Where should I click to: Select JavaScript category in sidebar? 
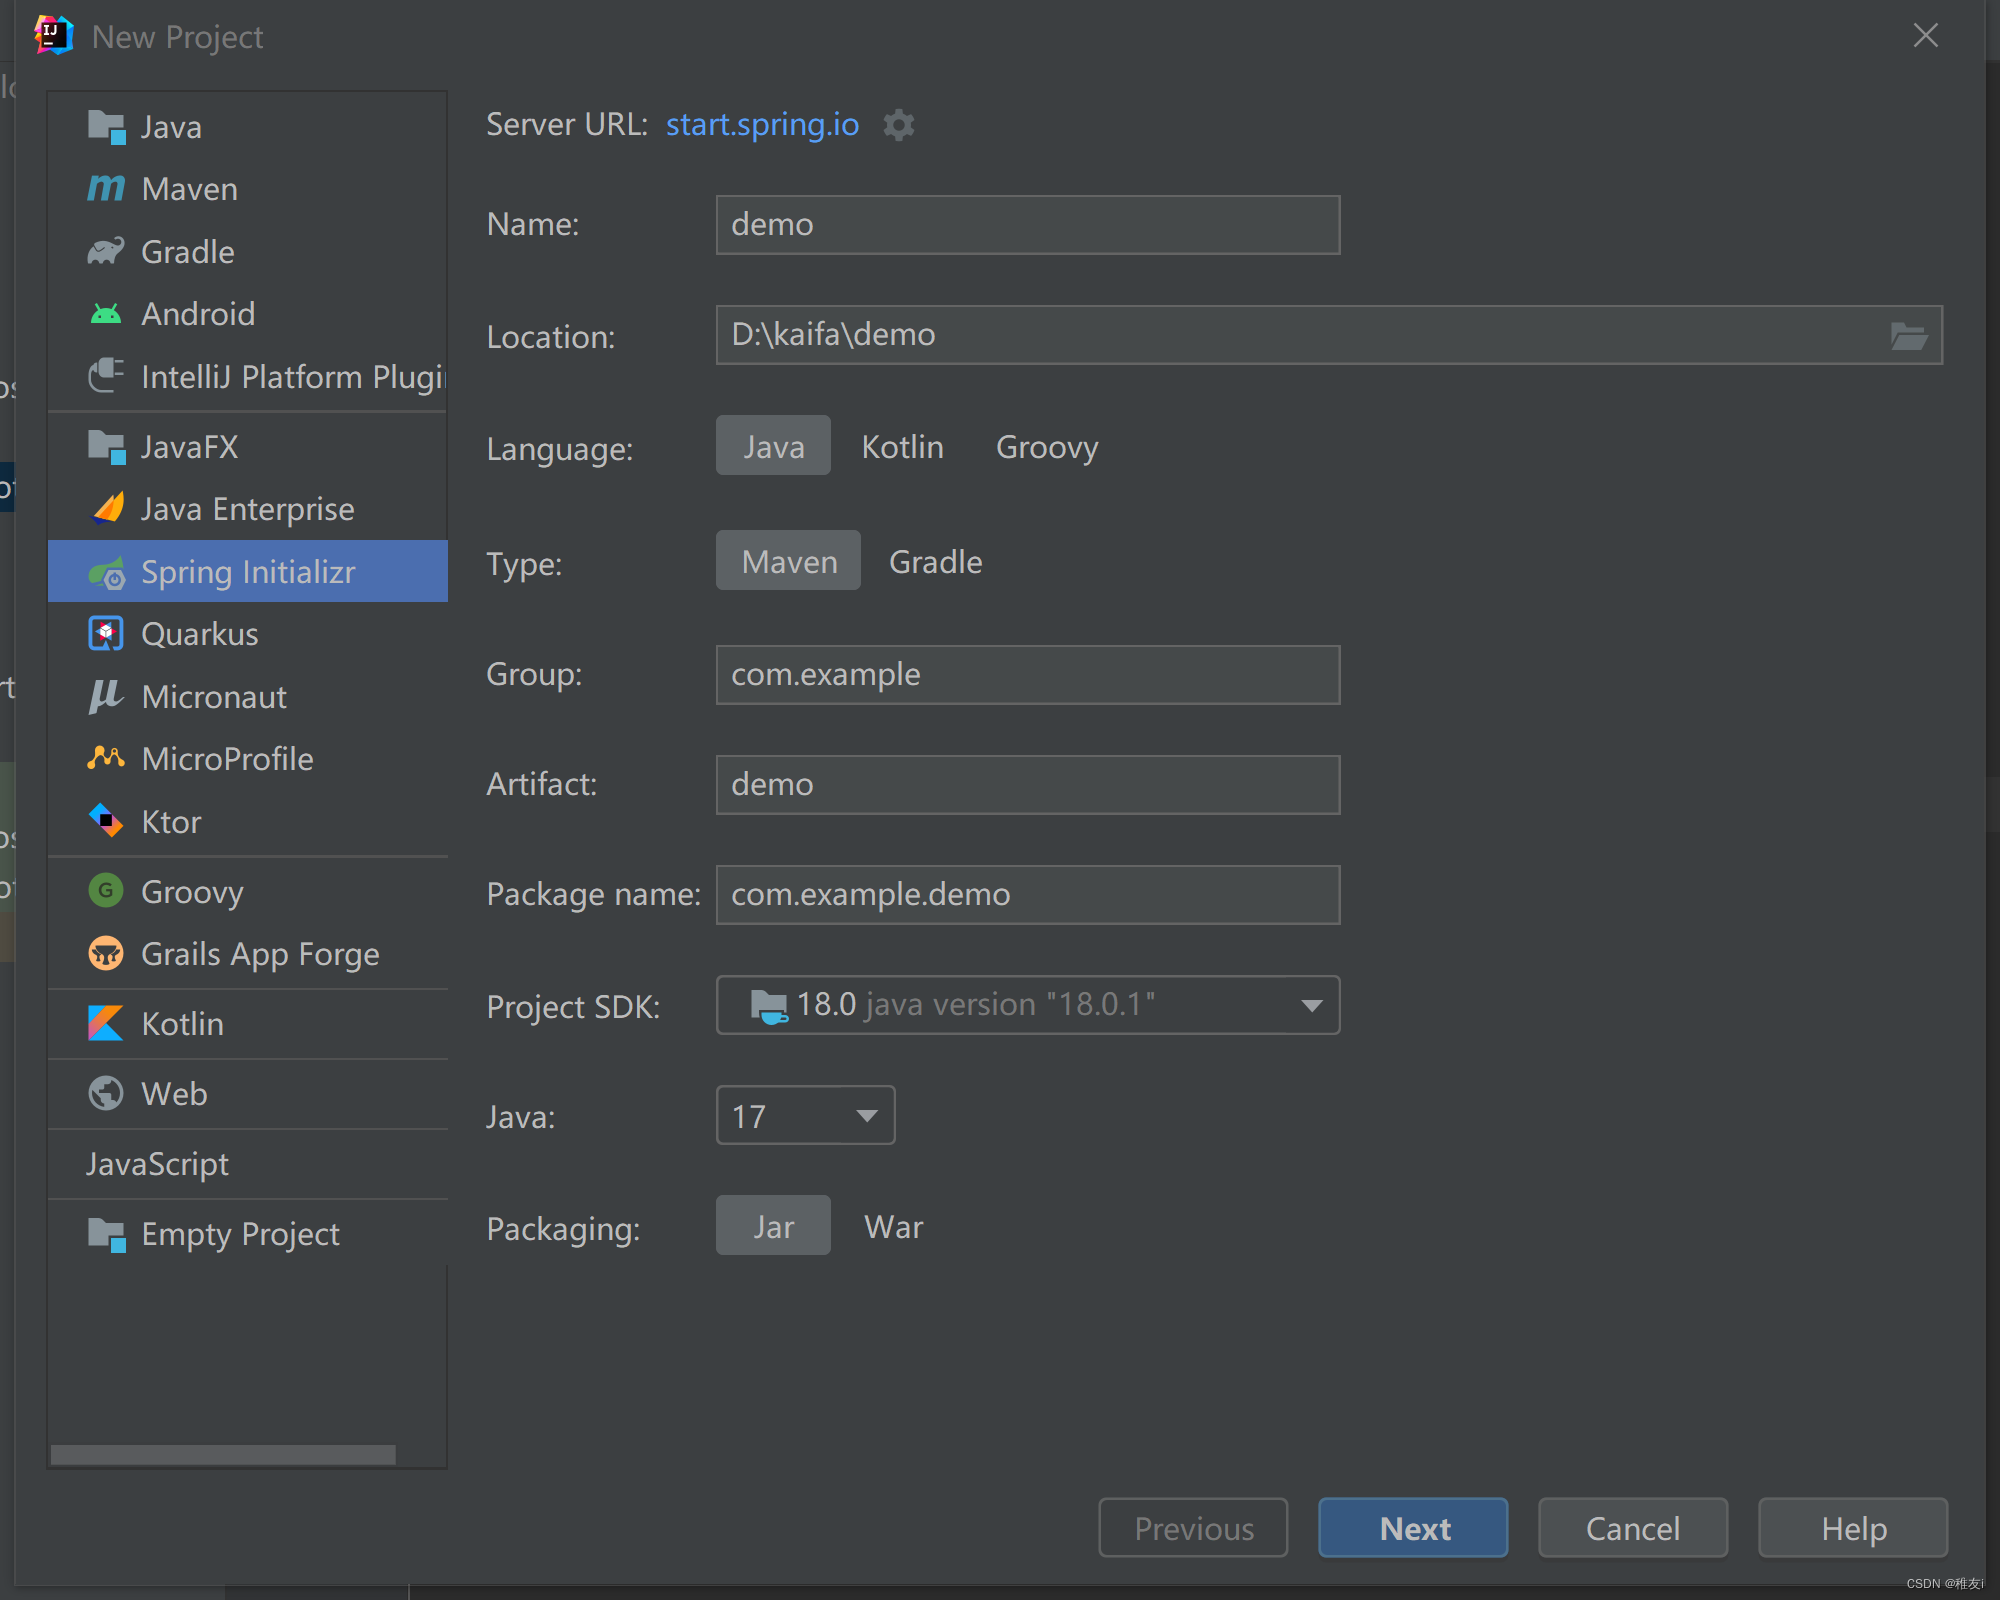click(247, 1164)
